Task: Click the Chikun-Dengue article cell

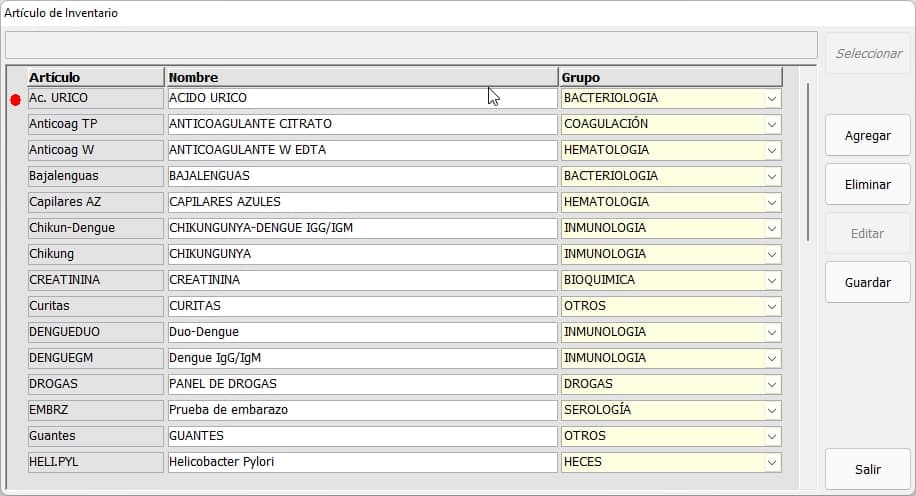Action: pyautogui.click(x=96, y=228)
